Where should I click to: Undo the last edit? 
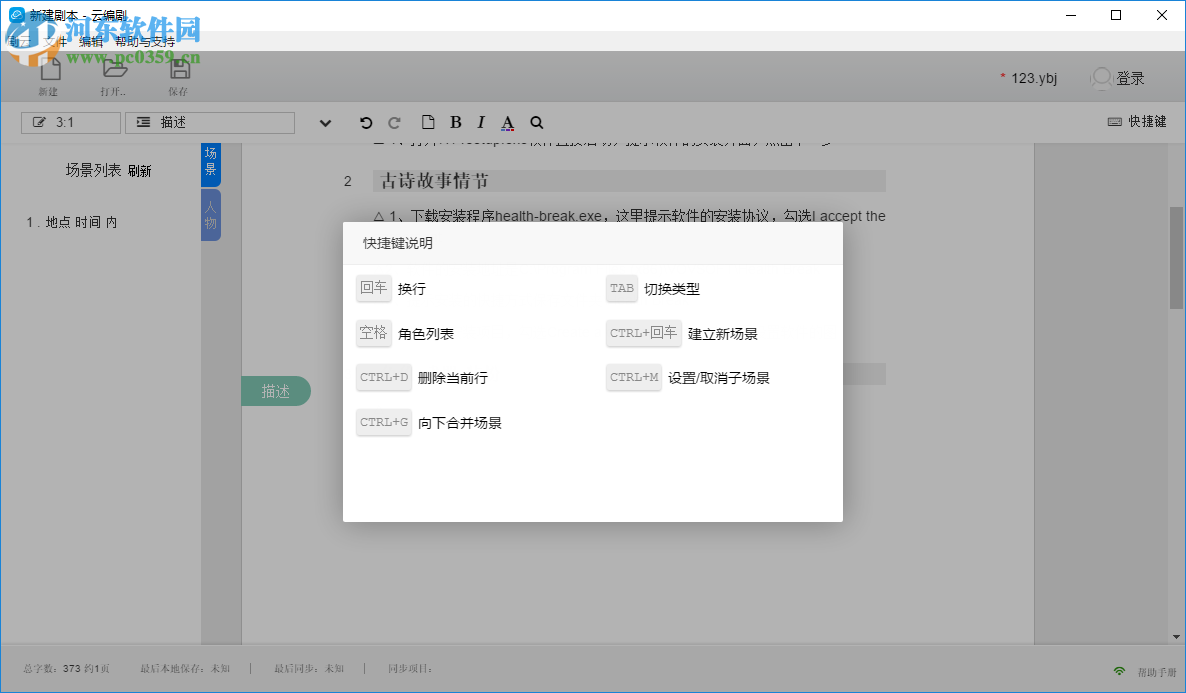coord(365,122)
